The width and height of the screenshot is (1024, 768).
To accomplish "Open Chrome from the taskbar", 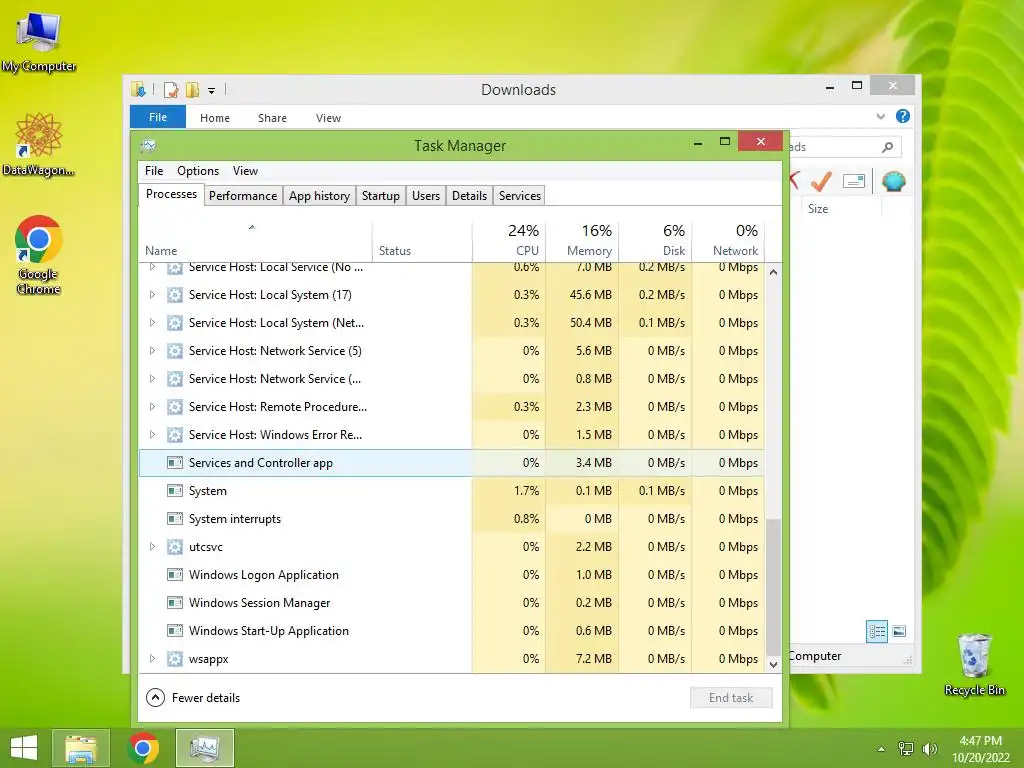I will click(142, 748).
